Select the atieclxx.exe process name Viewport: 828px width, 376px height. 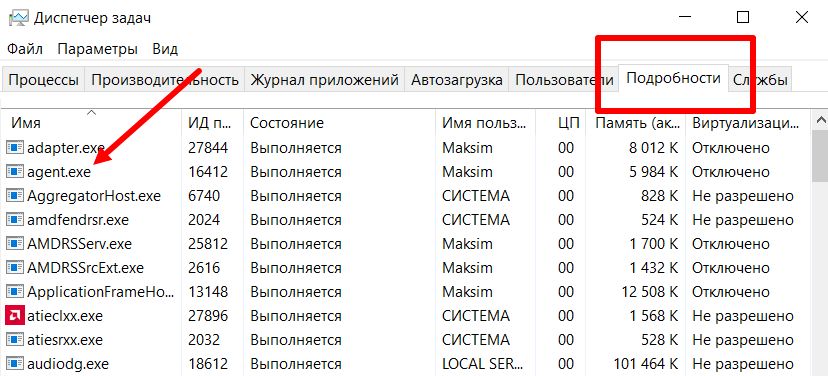coord(65,316)
